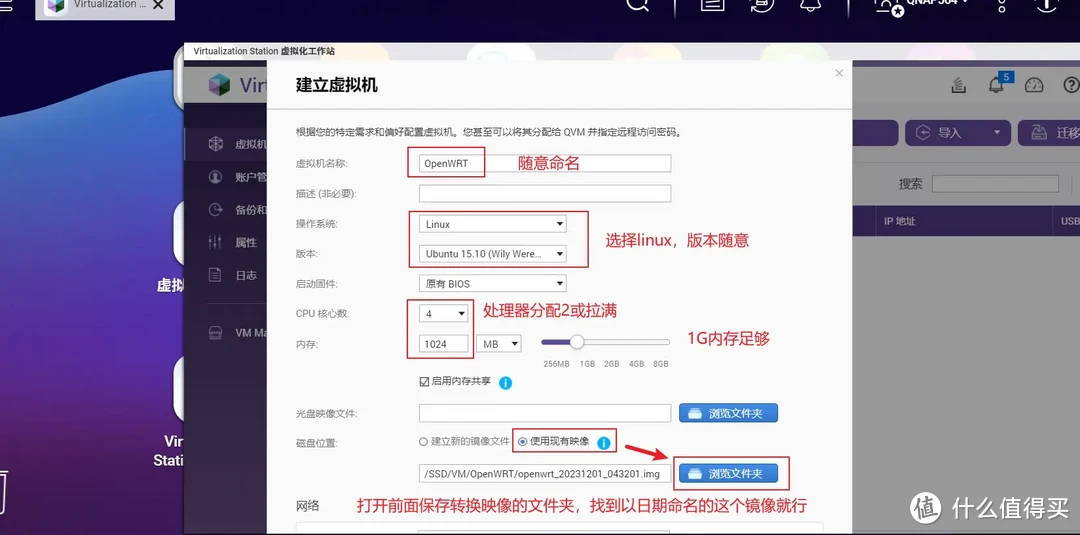The image size is (1080, 535).
Task: Click the 256MB label under memory slider
Action: coord(556,364)
